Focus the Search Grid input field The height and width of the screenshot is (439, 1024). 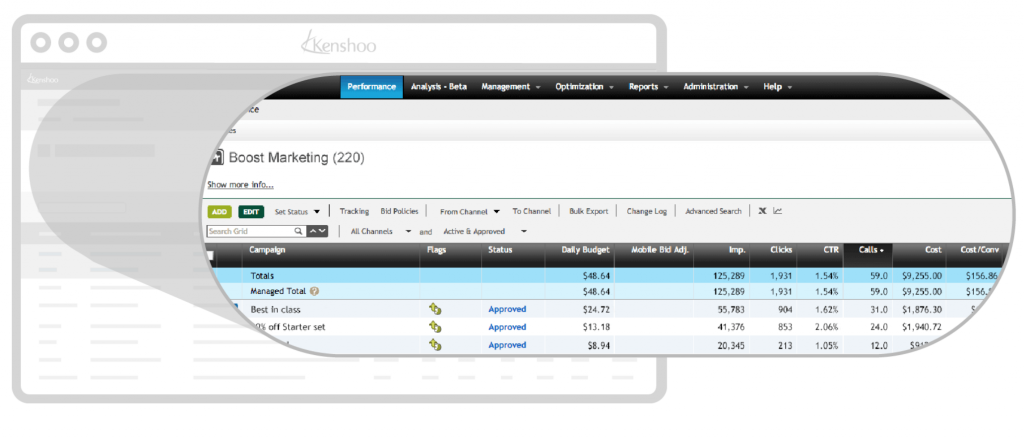(249, 231)
